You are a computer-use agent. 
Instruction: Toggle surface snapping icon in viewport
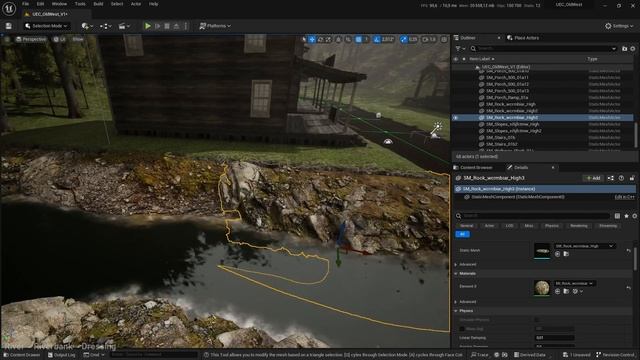[x=348, y=39]
